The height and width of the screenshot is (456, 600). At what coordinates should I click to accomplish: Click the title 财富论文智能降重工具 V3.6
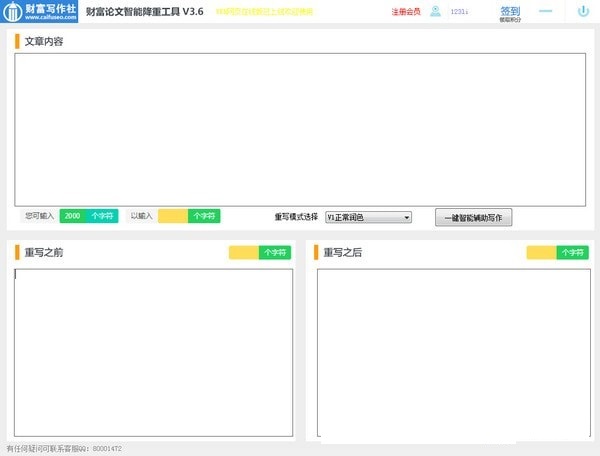click(x=145, y=11)
